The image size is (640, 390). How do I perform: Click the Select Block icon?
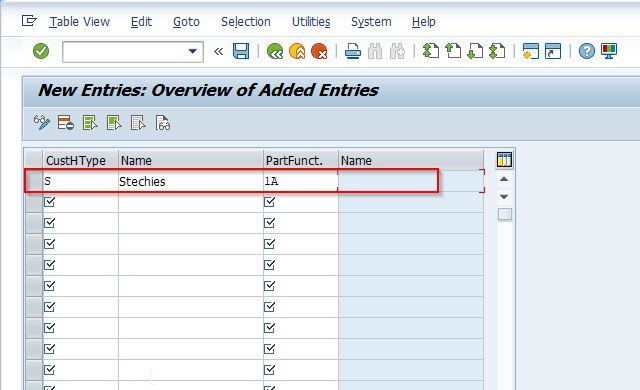tap(114, 122)
